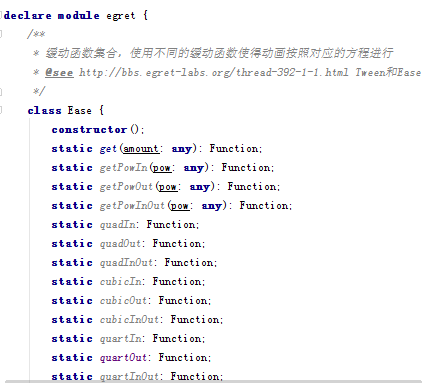Click the module keyword

coord(78,15)
